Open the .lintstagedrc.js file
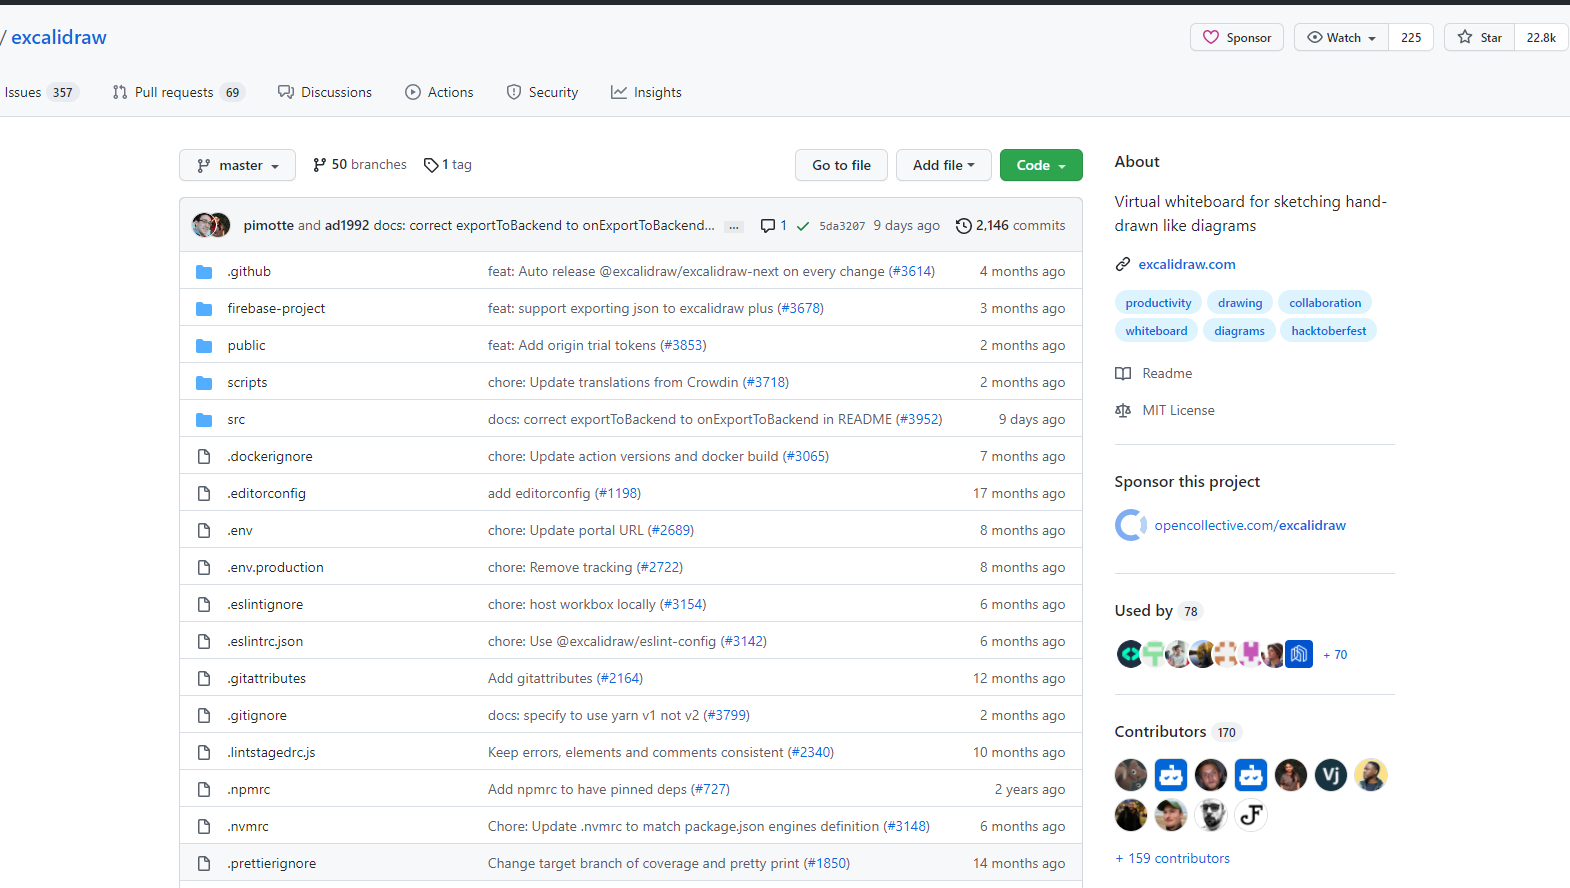The width and height of the screenshot is (1570, 888). click(x=271, y=753)
